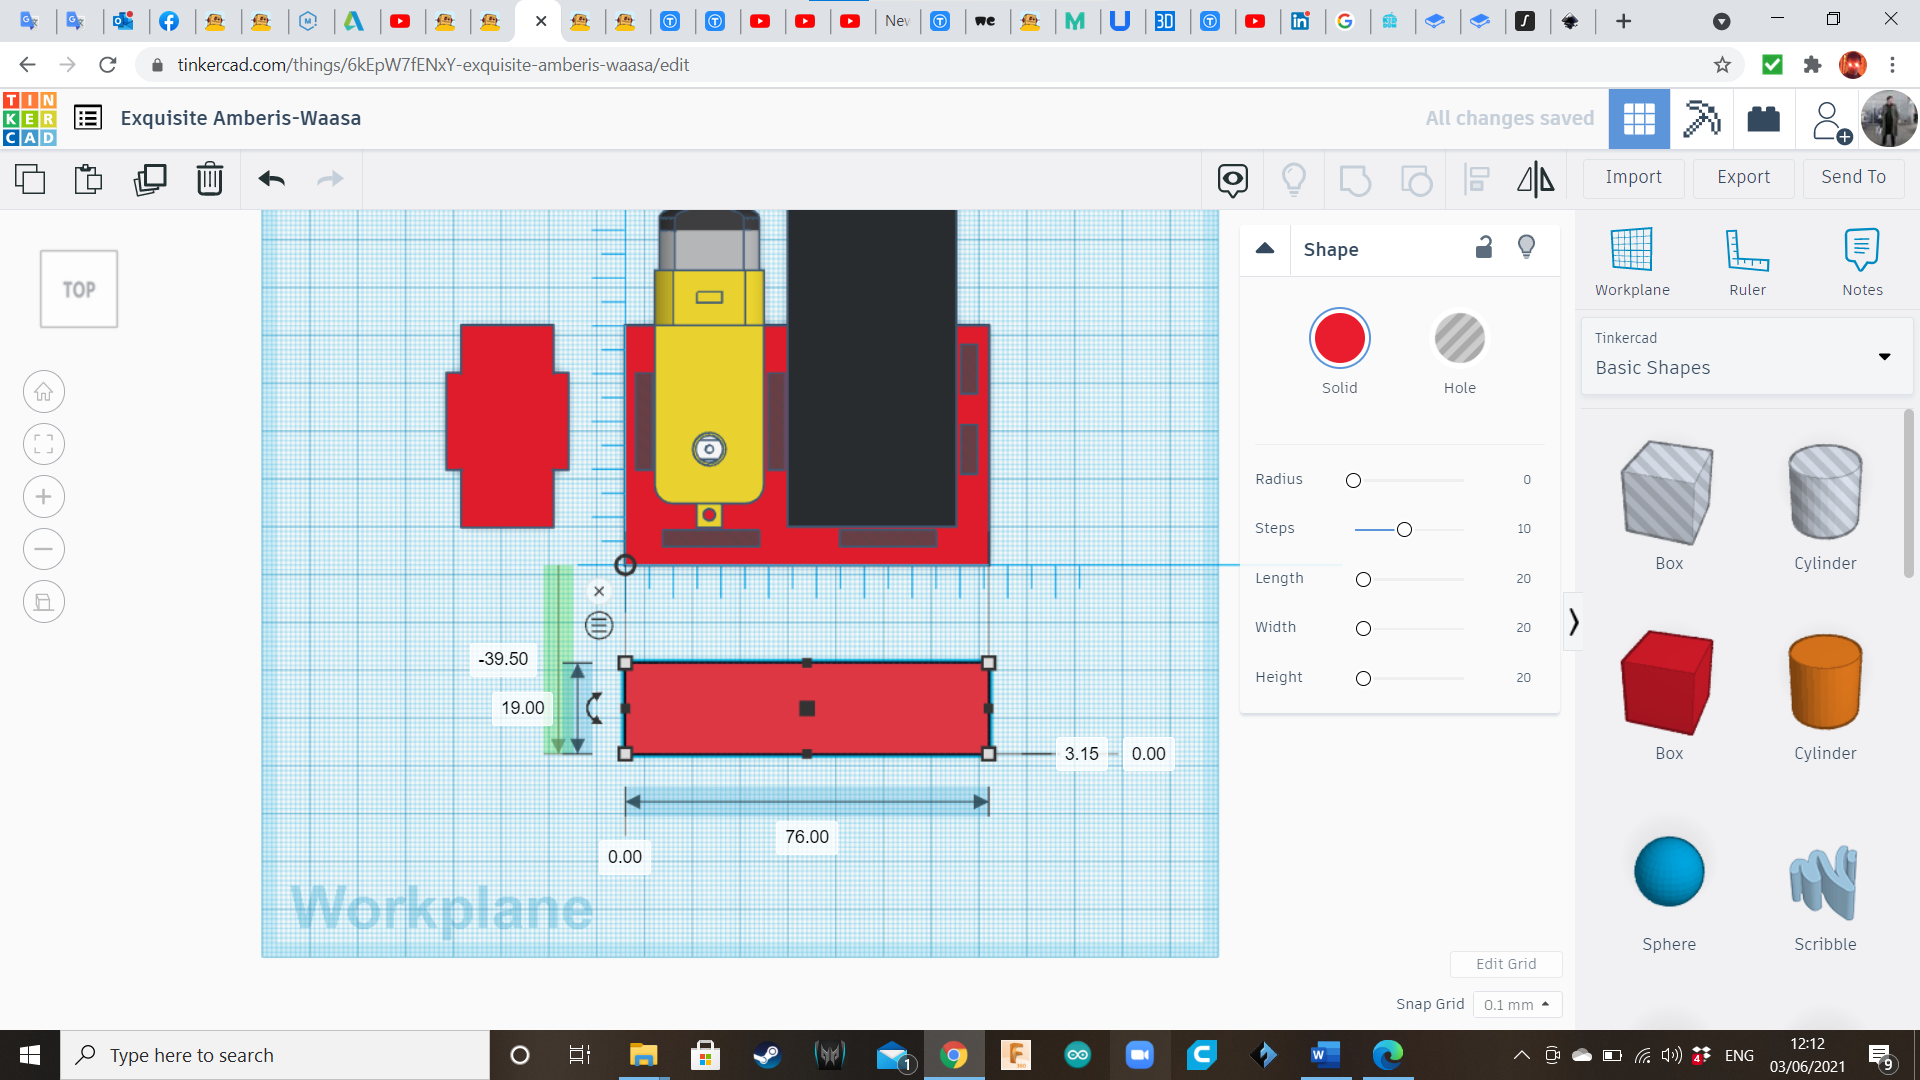Click the Edit Grid button link
Screen dimensions: 1920x1080
(x=1507, y=964)
